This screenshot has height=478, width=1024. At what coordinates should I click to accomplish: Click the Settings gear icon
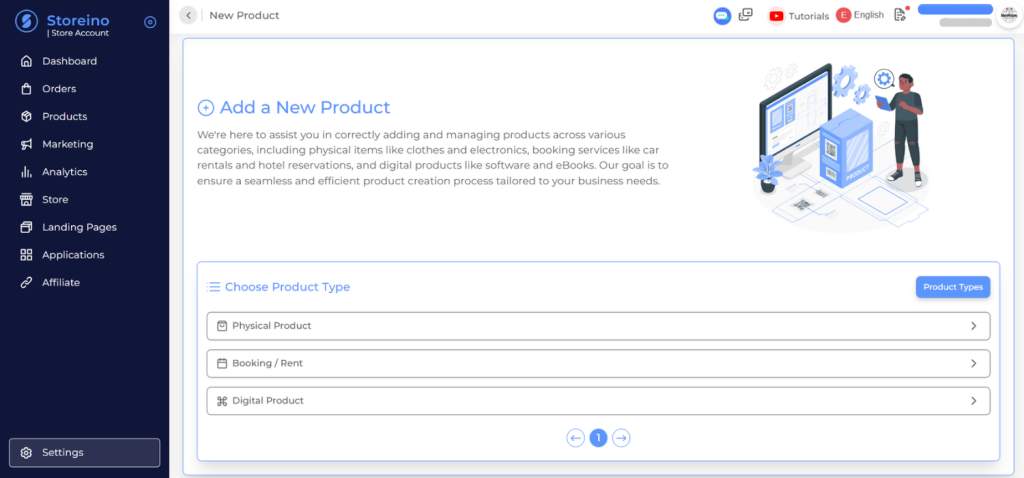[26, 453]
